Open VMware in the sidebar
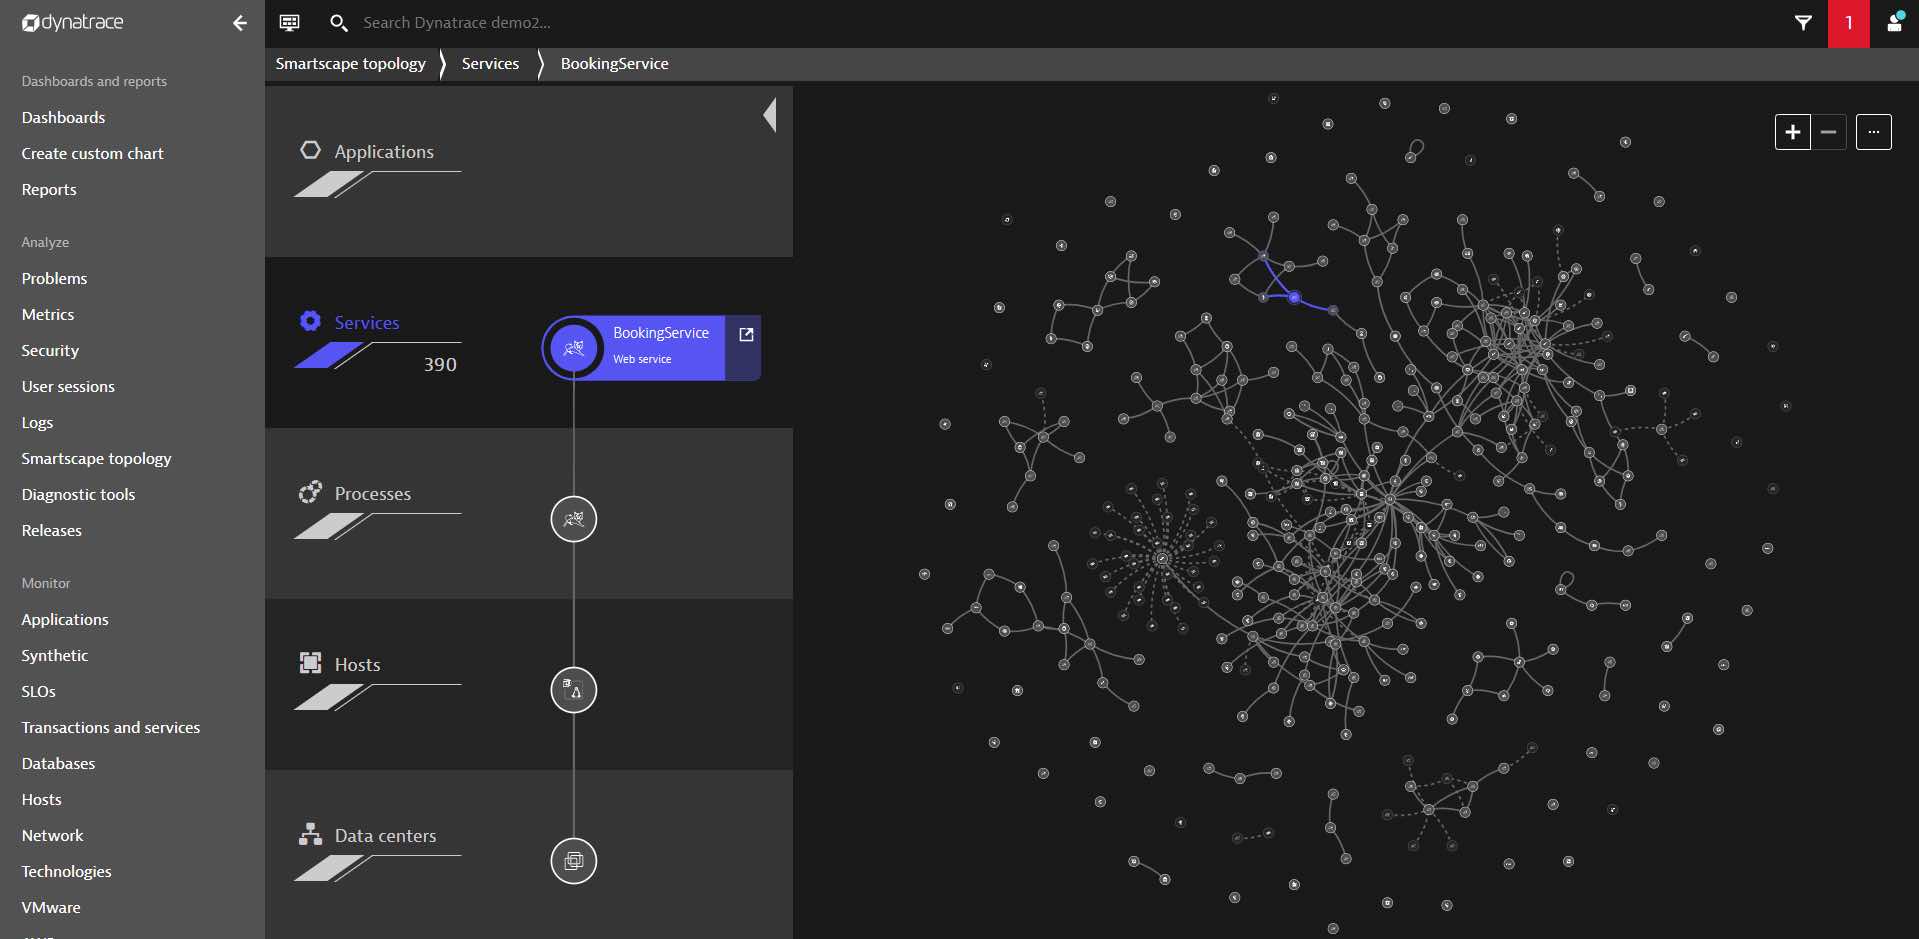The image size is (1919, 939). pyautogui.click(x=51, y=908)
